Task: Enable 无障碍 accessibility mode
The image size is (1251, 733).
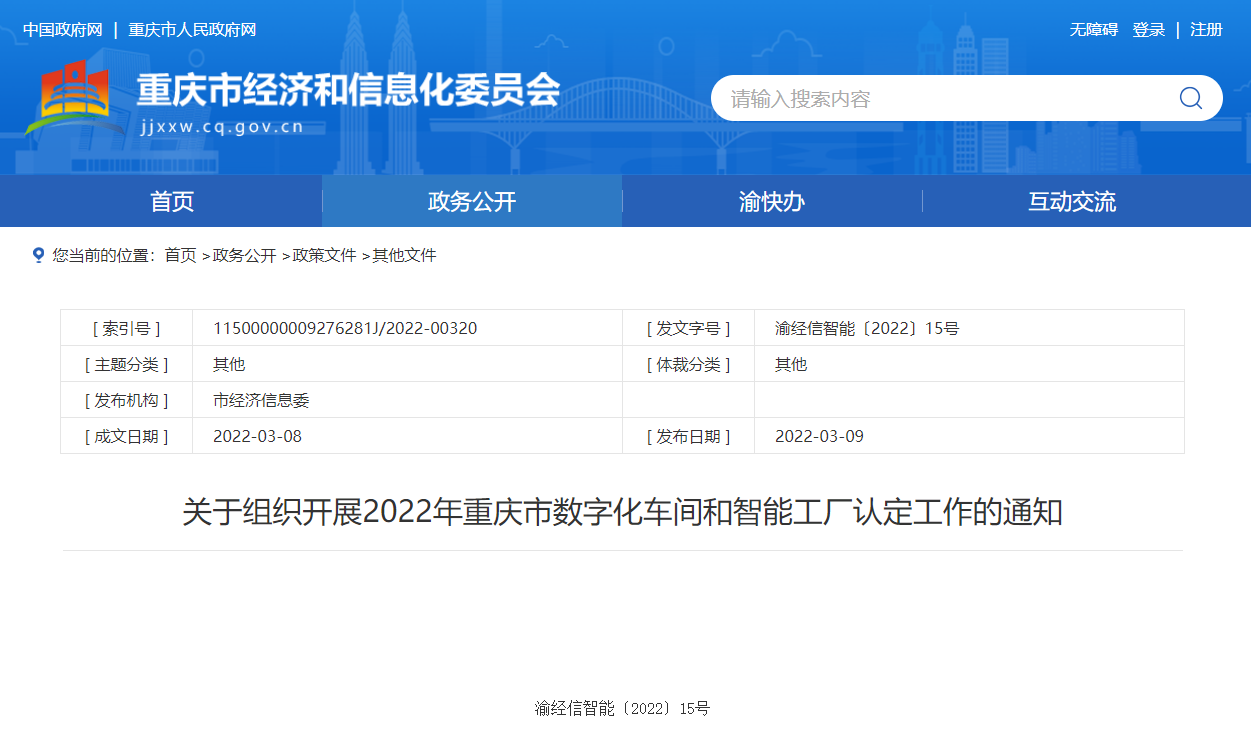Action: click(x=1093, y=30)
